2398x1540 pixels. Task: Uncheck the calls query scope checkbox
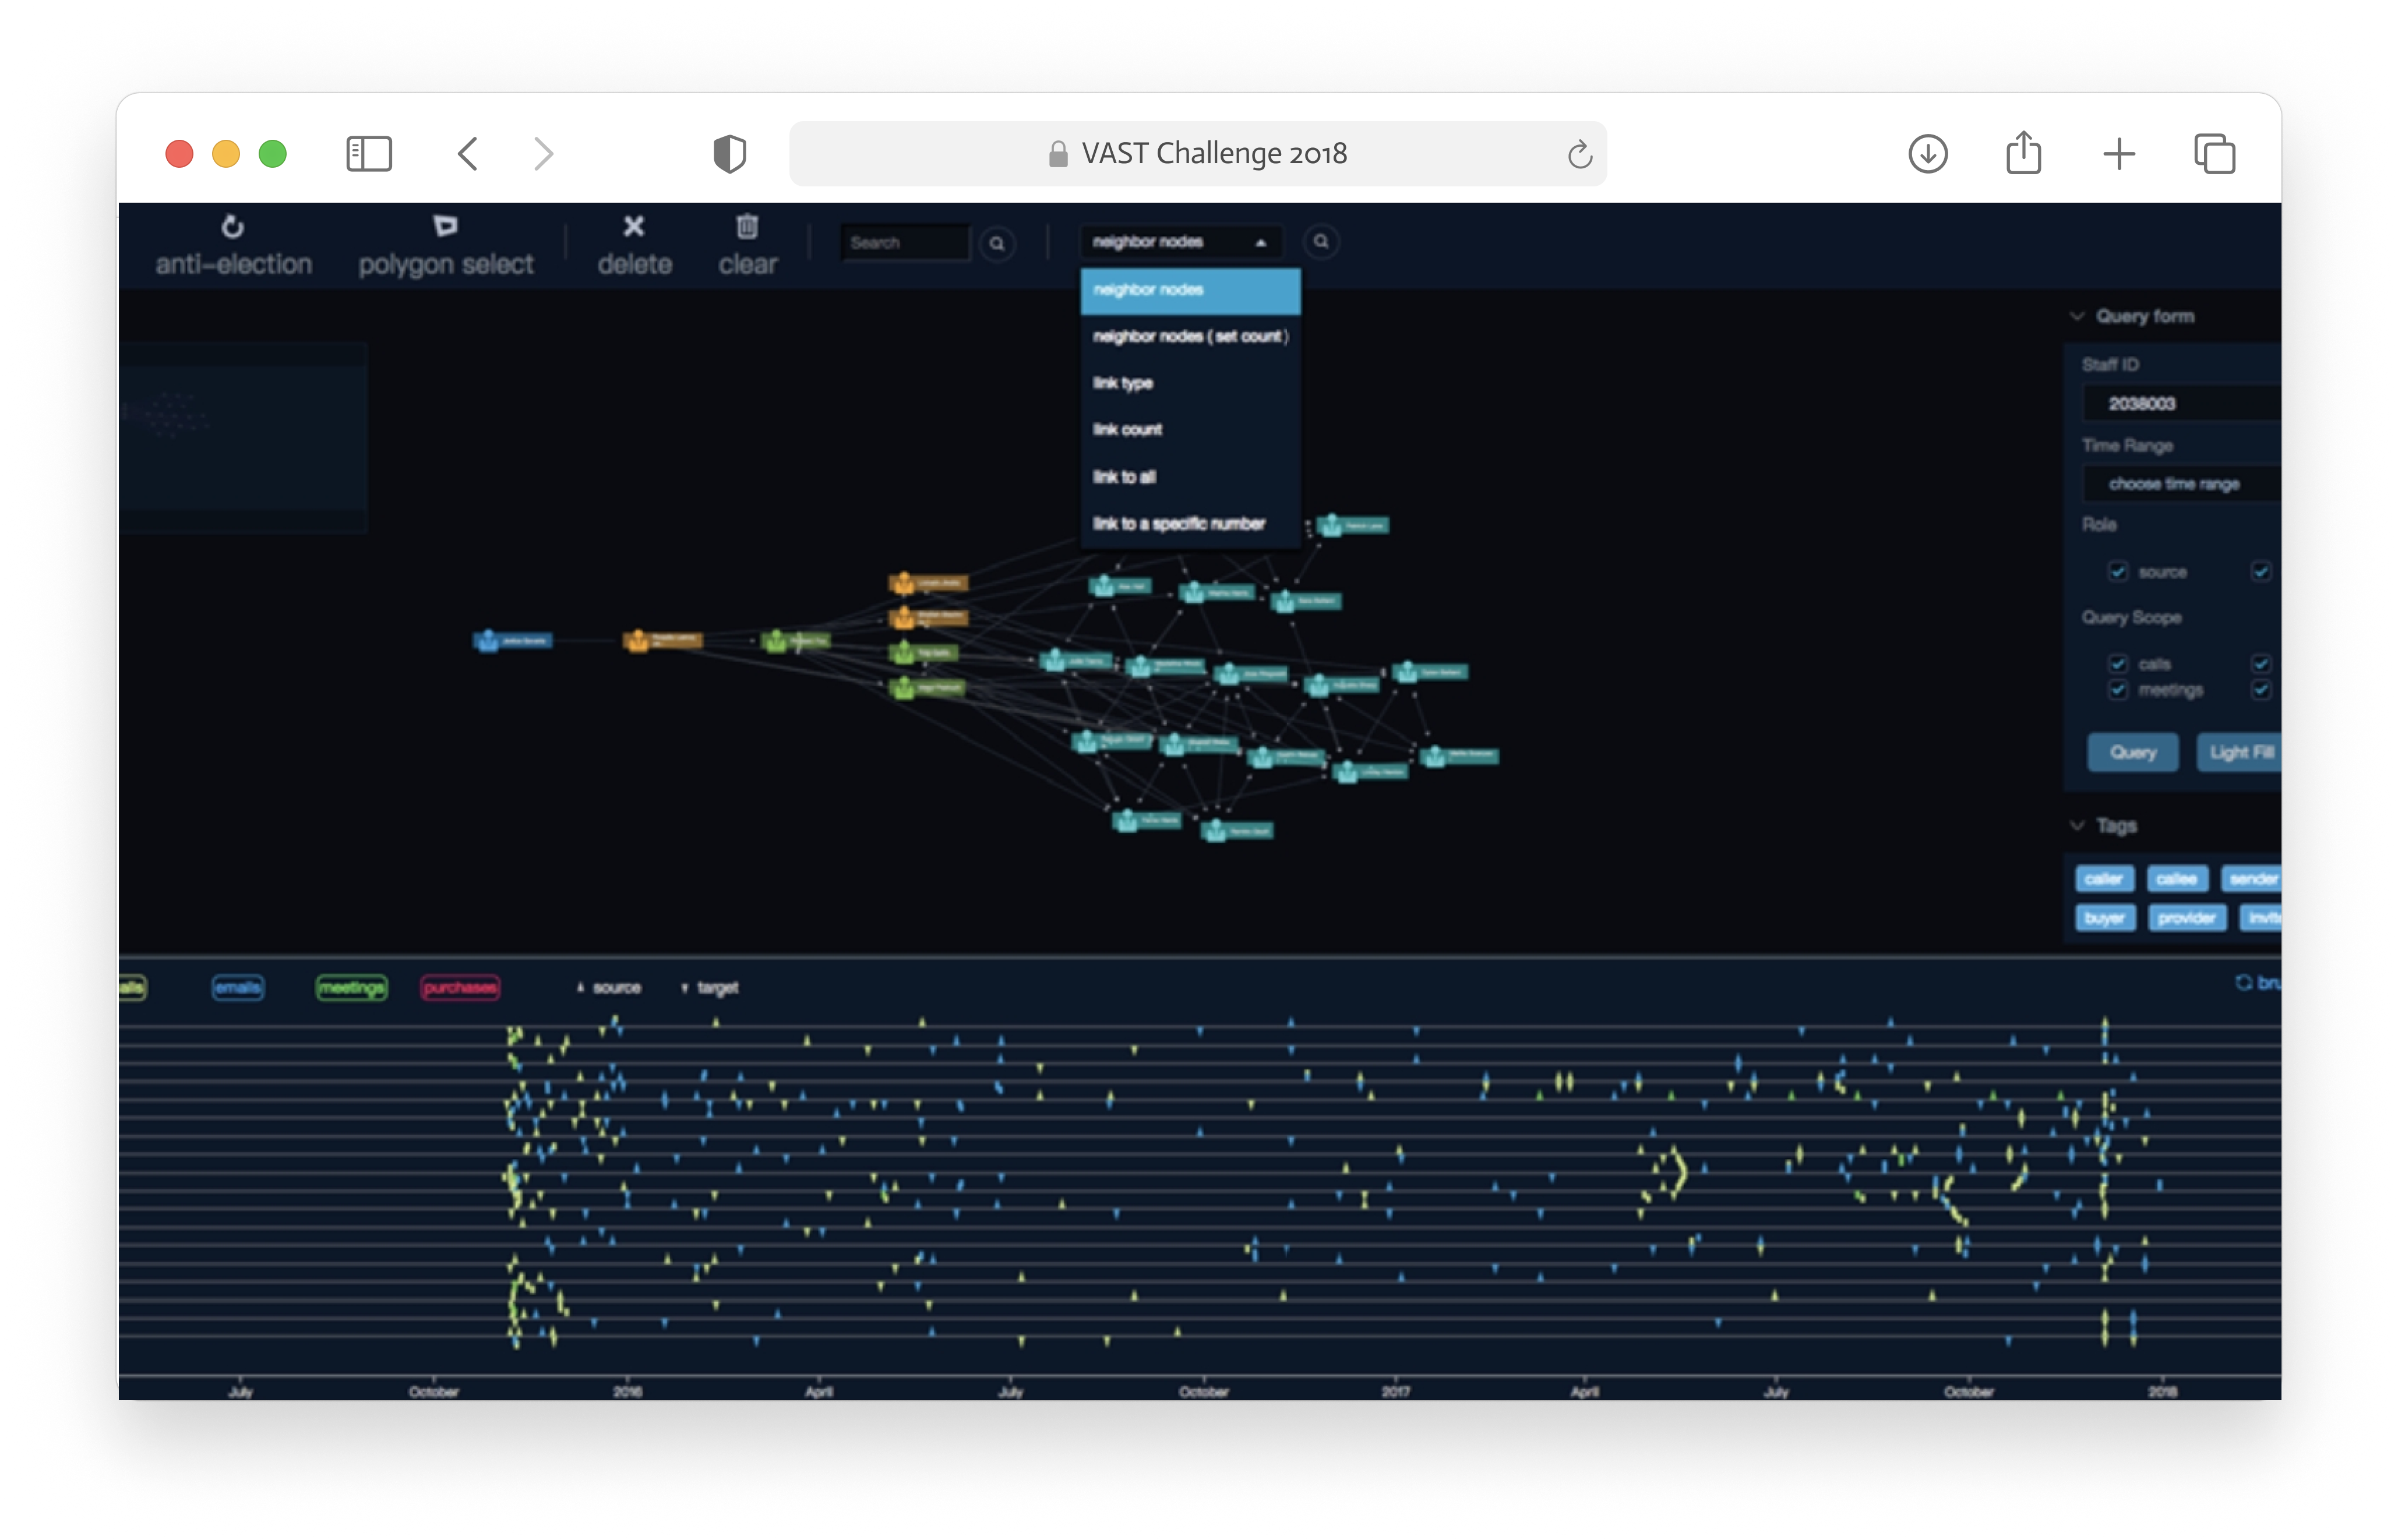point(2117,664)
